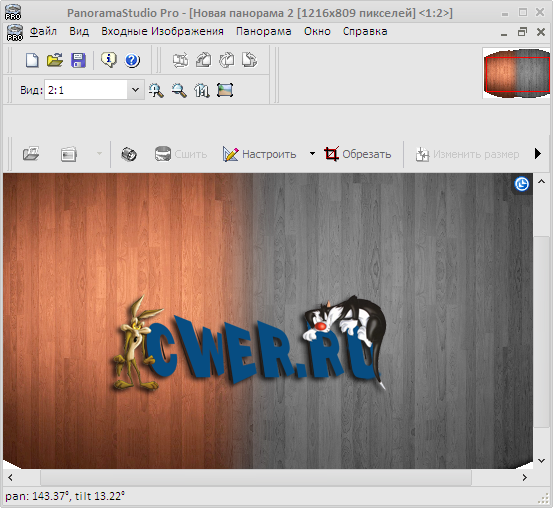Open the Входные Изображения menu
553x508 pixels.
click(162, 31)
